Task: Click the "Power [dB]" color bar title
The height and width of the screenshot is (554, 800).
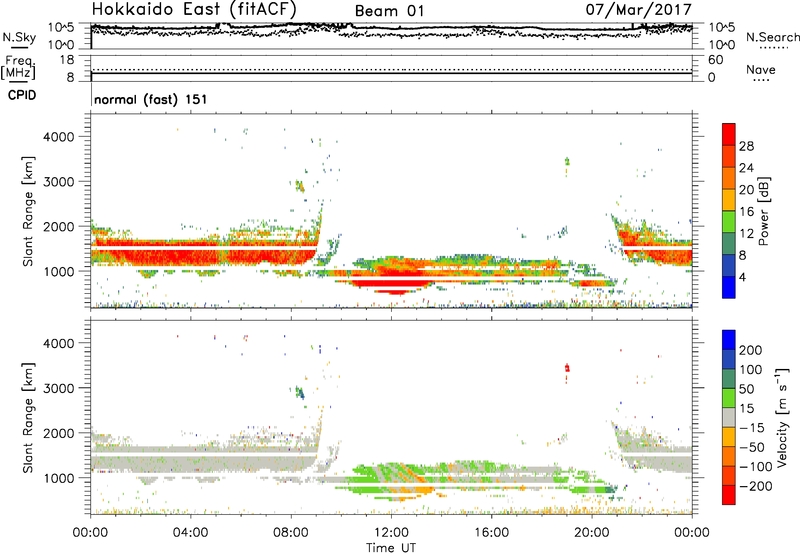Action: coord(763,211)
